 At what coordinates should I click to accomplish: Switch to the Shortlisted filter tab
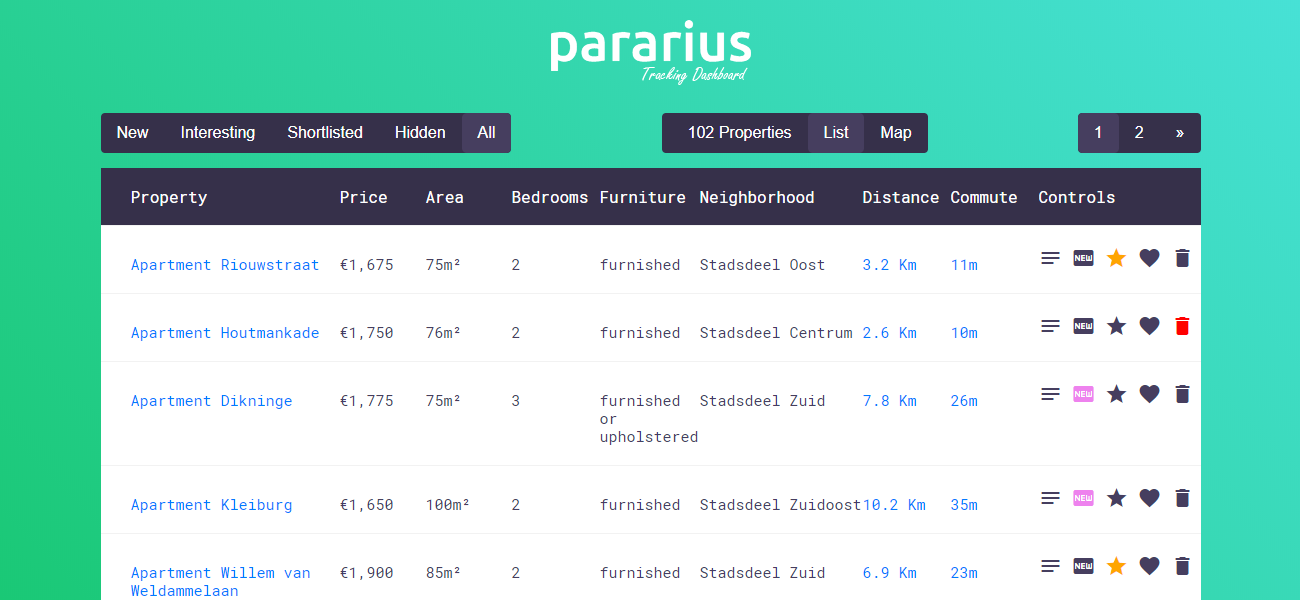[325, 133]
